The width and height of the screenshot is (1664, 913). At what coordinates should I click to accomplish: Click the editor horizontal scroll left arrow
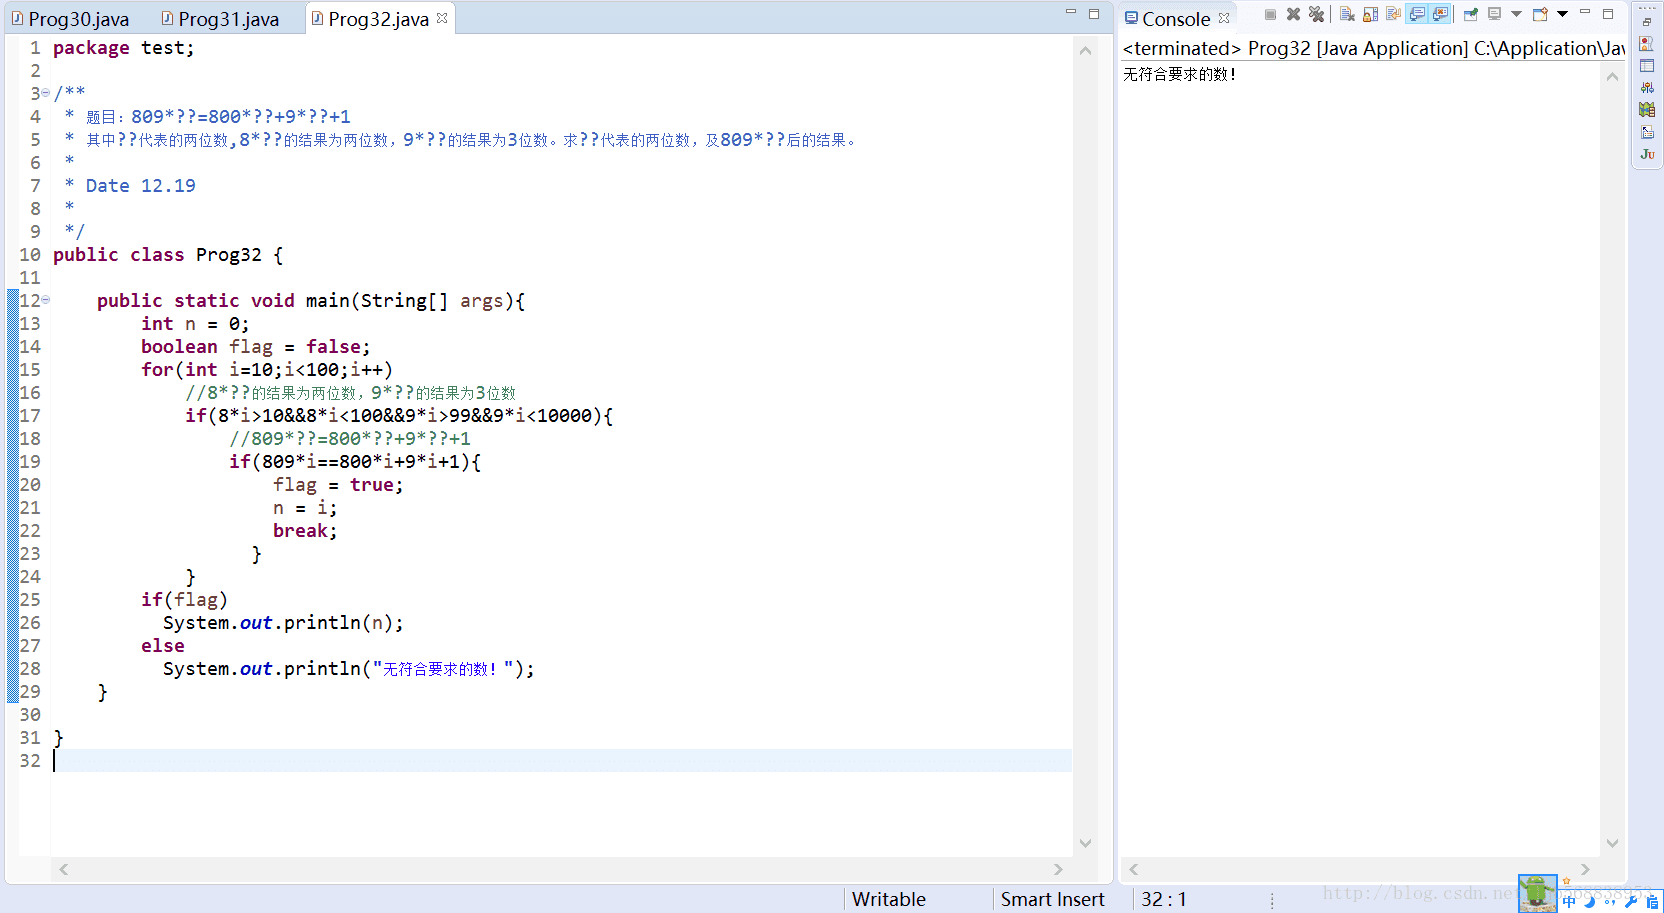point(63,869)
